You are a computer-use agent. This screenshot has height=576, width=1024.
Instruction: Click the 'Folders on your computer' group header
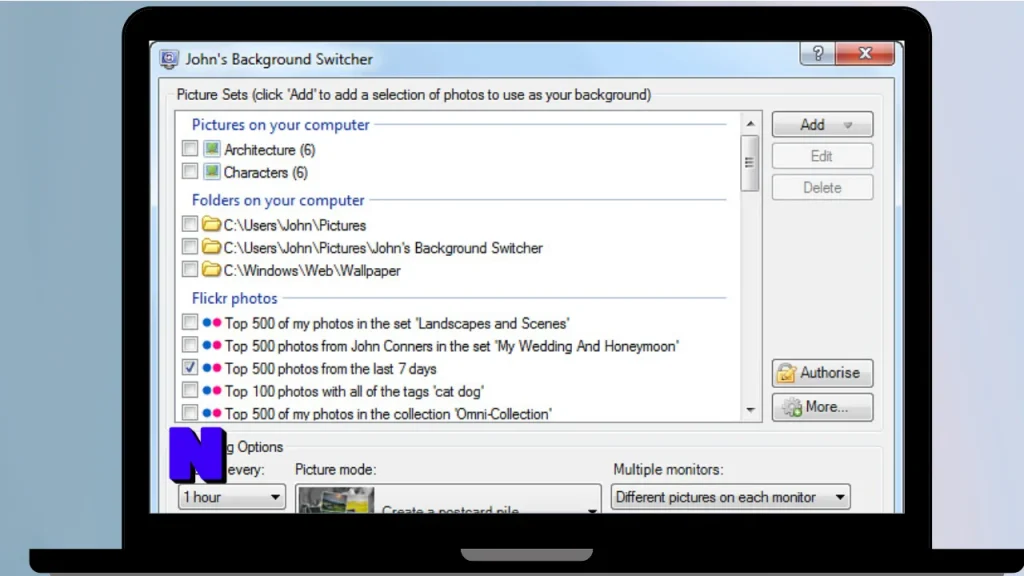click(278, 200)
